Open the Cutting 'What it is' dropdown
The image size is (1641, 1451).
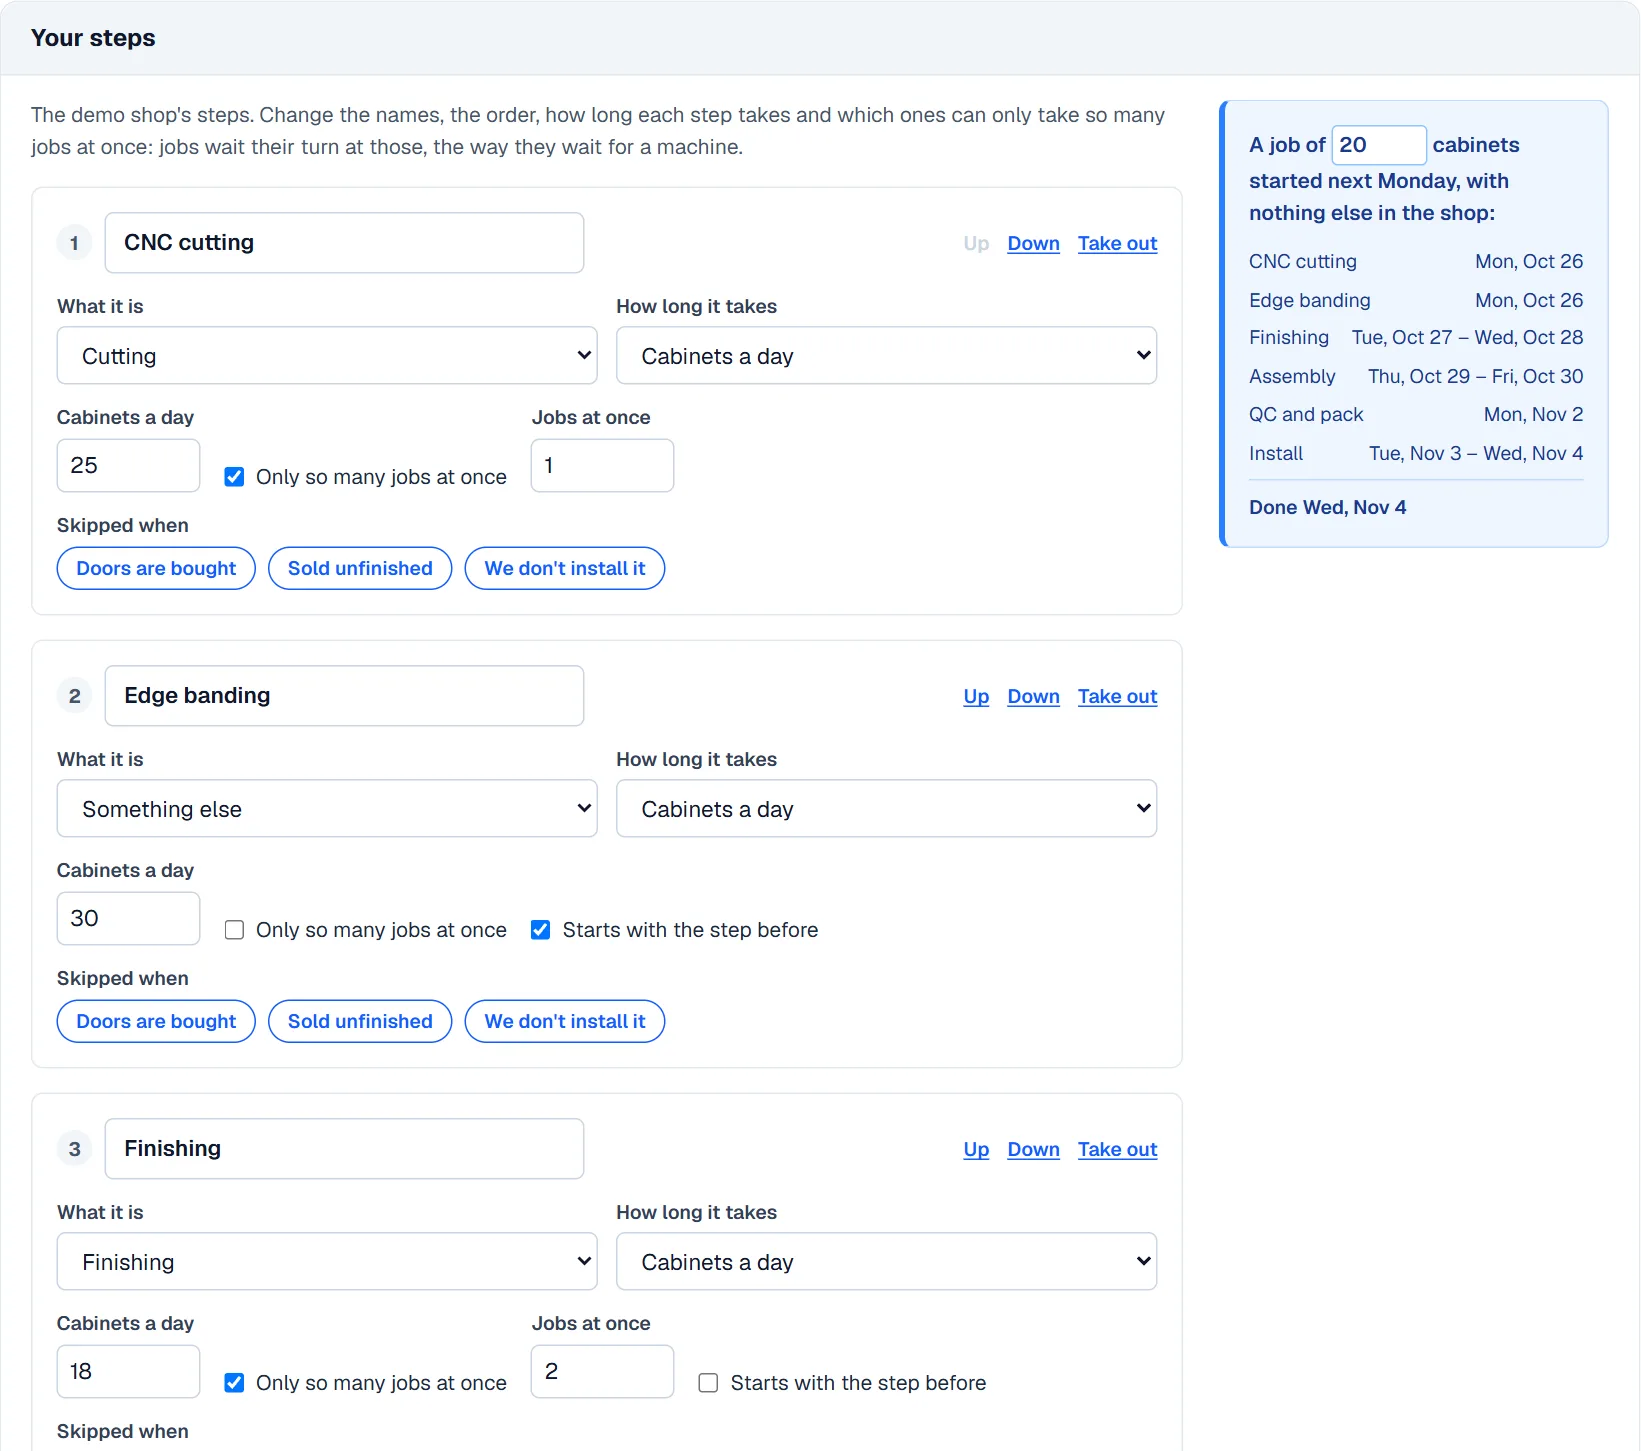(327, 356)
